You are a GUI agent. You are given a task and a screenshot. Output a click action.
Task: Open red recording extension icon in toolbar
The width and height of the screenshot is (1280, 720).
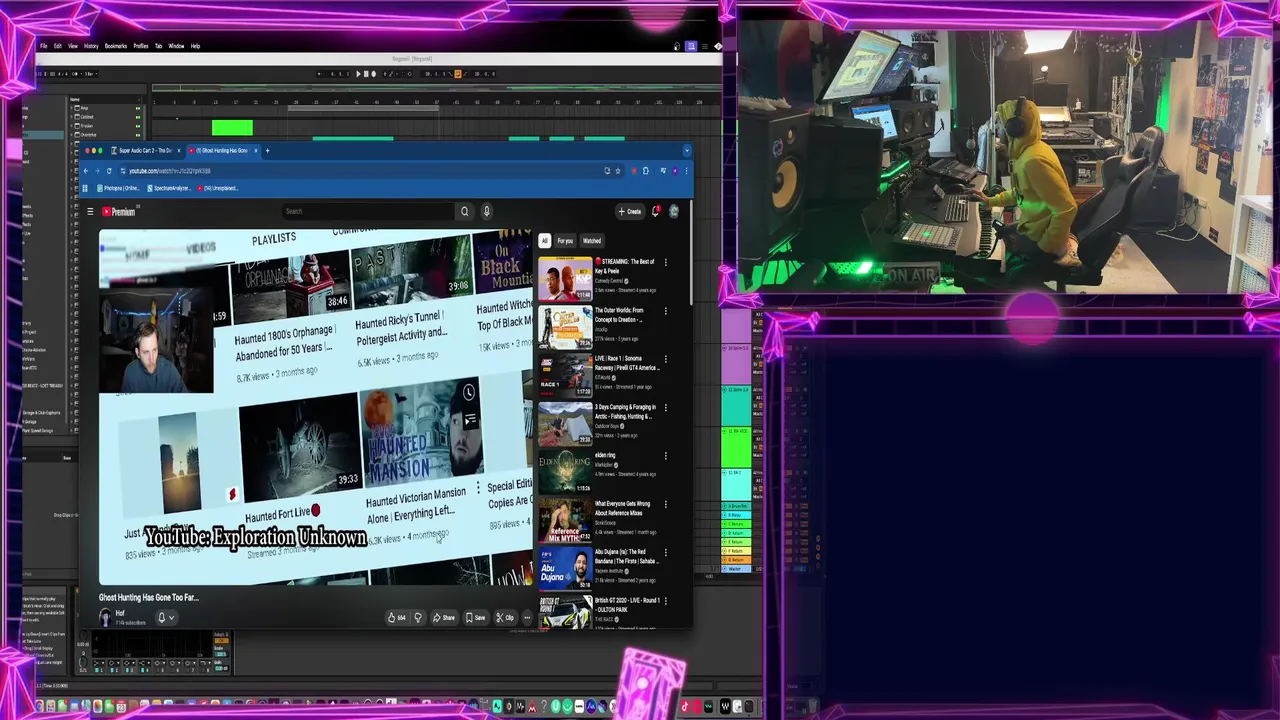click(x=632, y=171)
